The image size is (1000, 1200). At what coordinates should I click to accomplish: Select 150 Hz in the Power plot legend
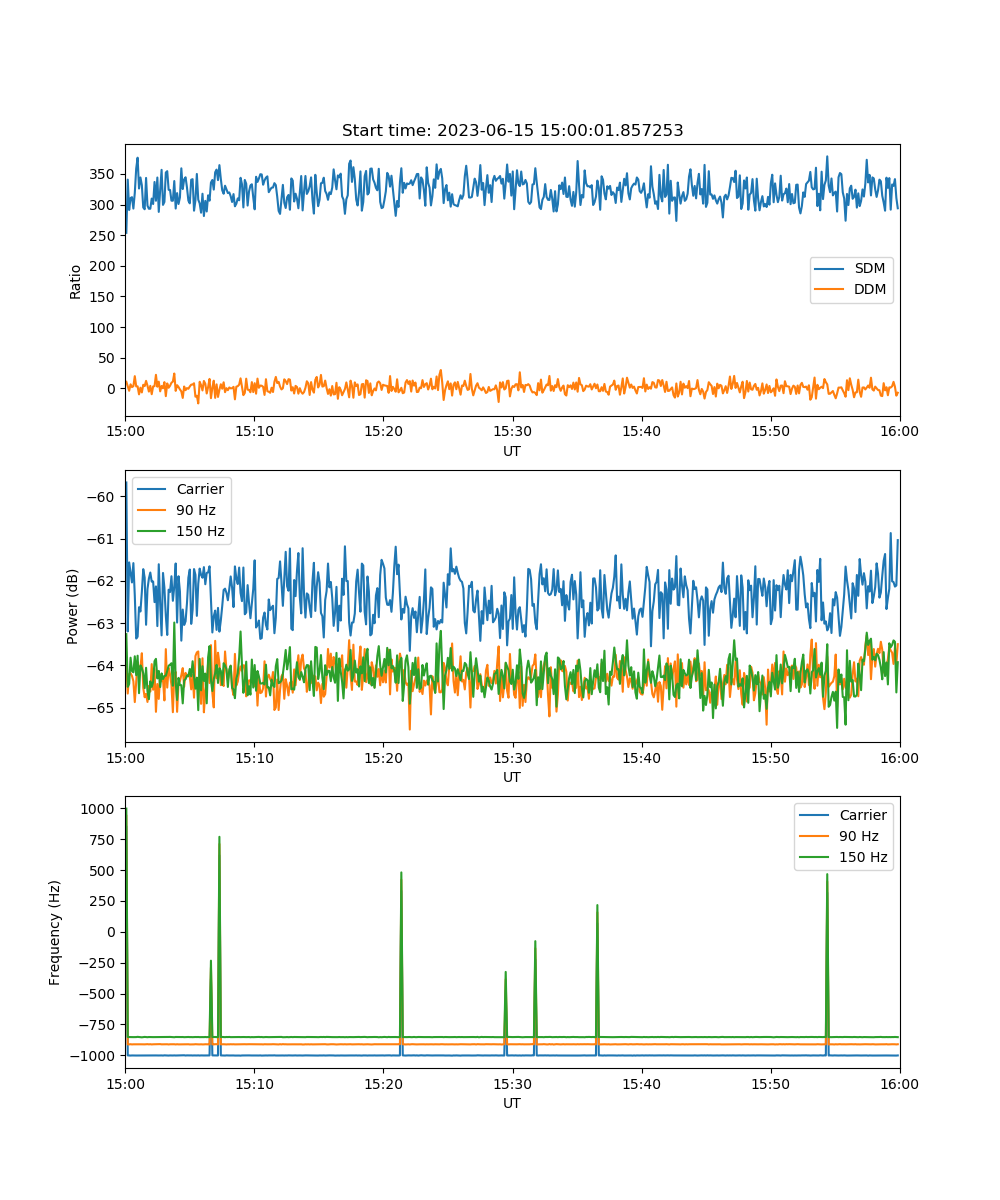(181, 531)
